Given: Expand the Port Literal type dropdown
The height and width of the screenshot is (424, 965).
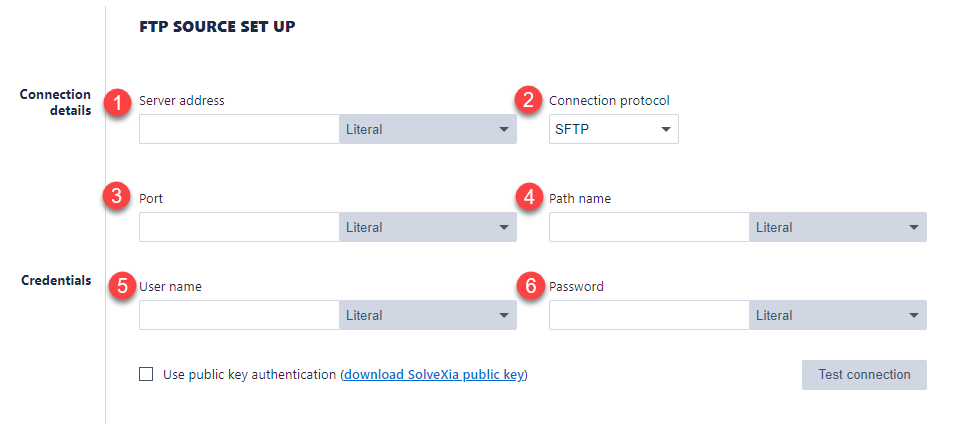Looking at the screenshot, I should point(427,227).
